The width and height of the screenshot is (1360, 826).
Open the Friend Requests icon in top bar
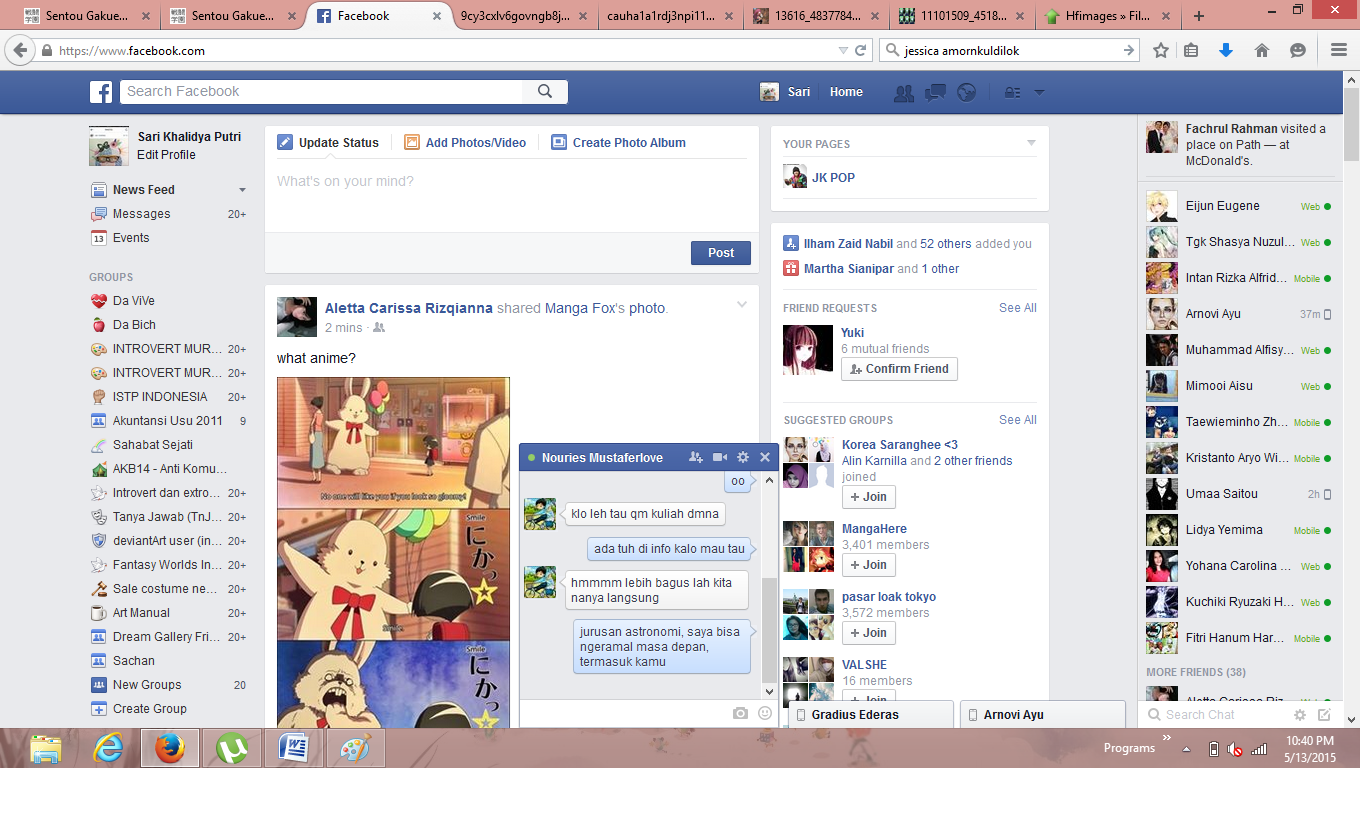tap(904, 92)
